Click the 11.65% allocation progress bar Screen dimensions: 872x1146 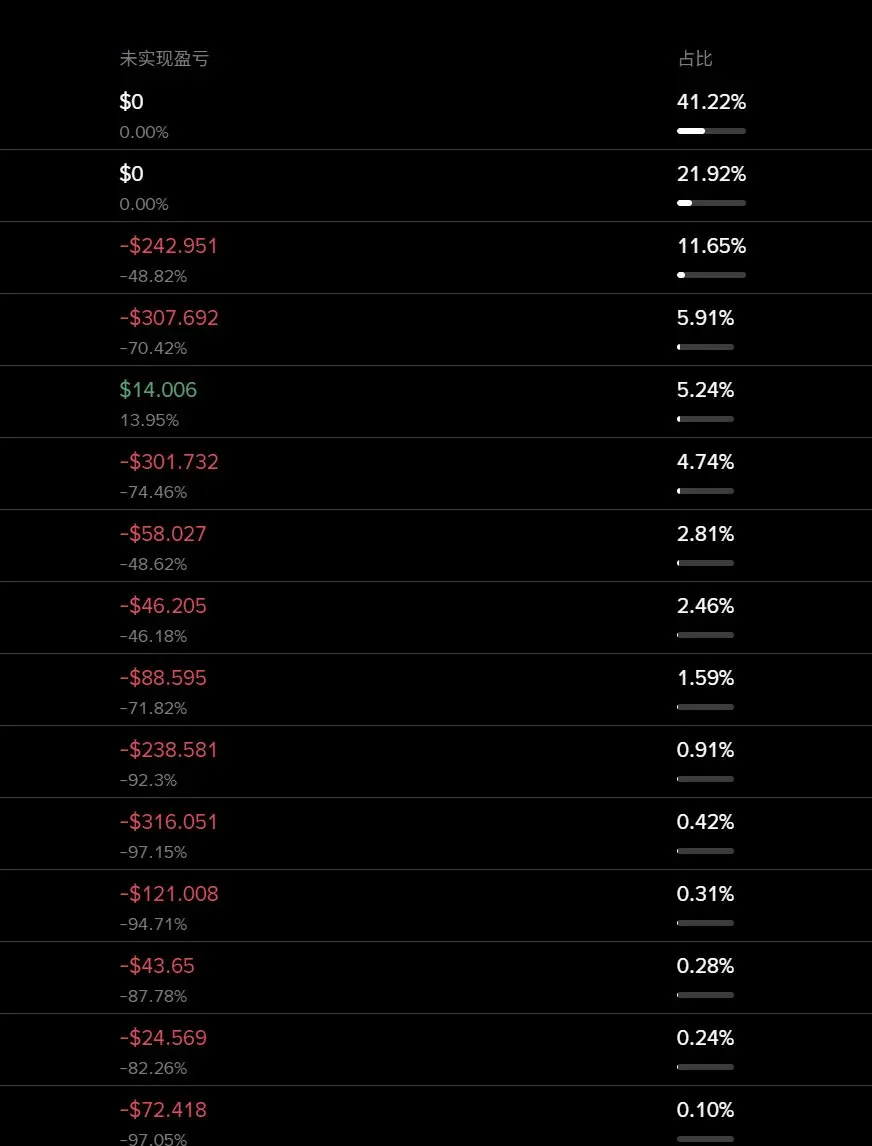click(x=711, y=275)
